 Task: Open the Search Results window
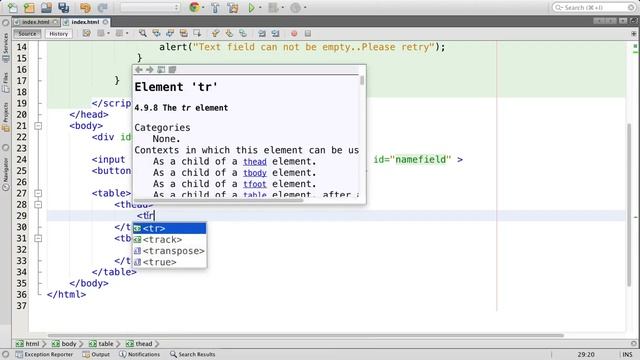193,354
